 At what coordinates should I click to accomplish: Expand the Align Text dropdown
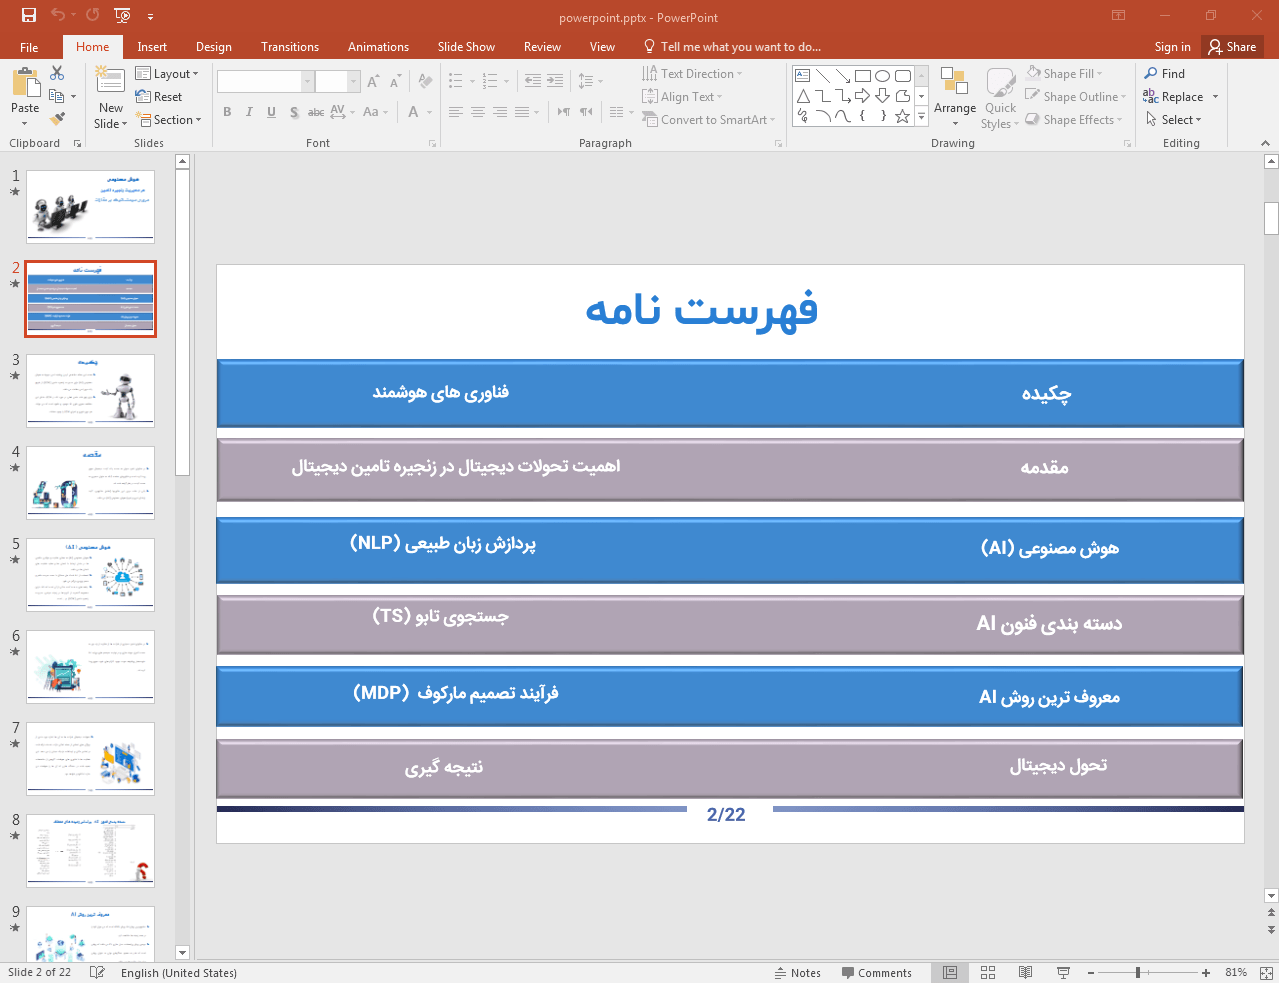[x=682, y=97]
